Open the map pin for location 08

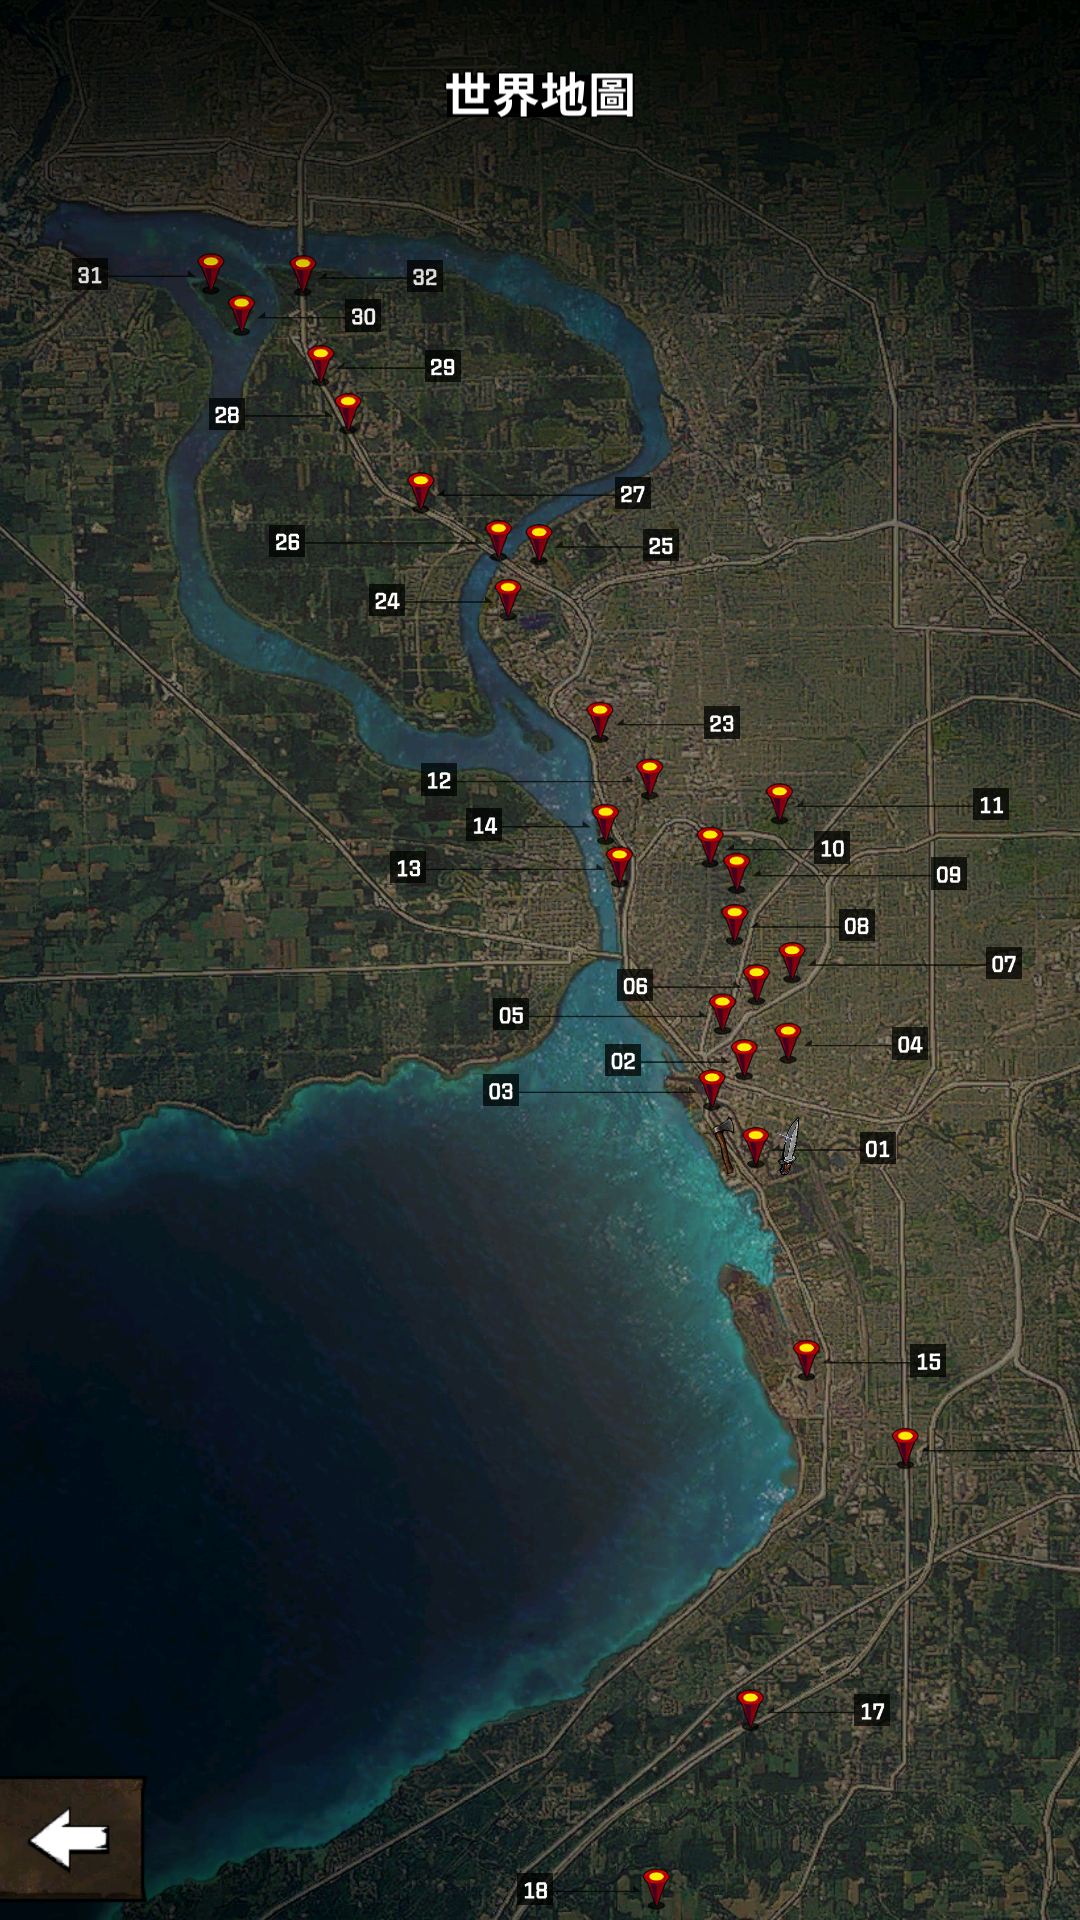click(x=735, y=924)
